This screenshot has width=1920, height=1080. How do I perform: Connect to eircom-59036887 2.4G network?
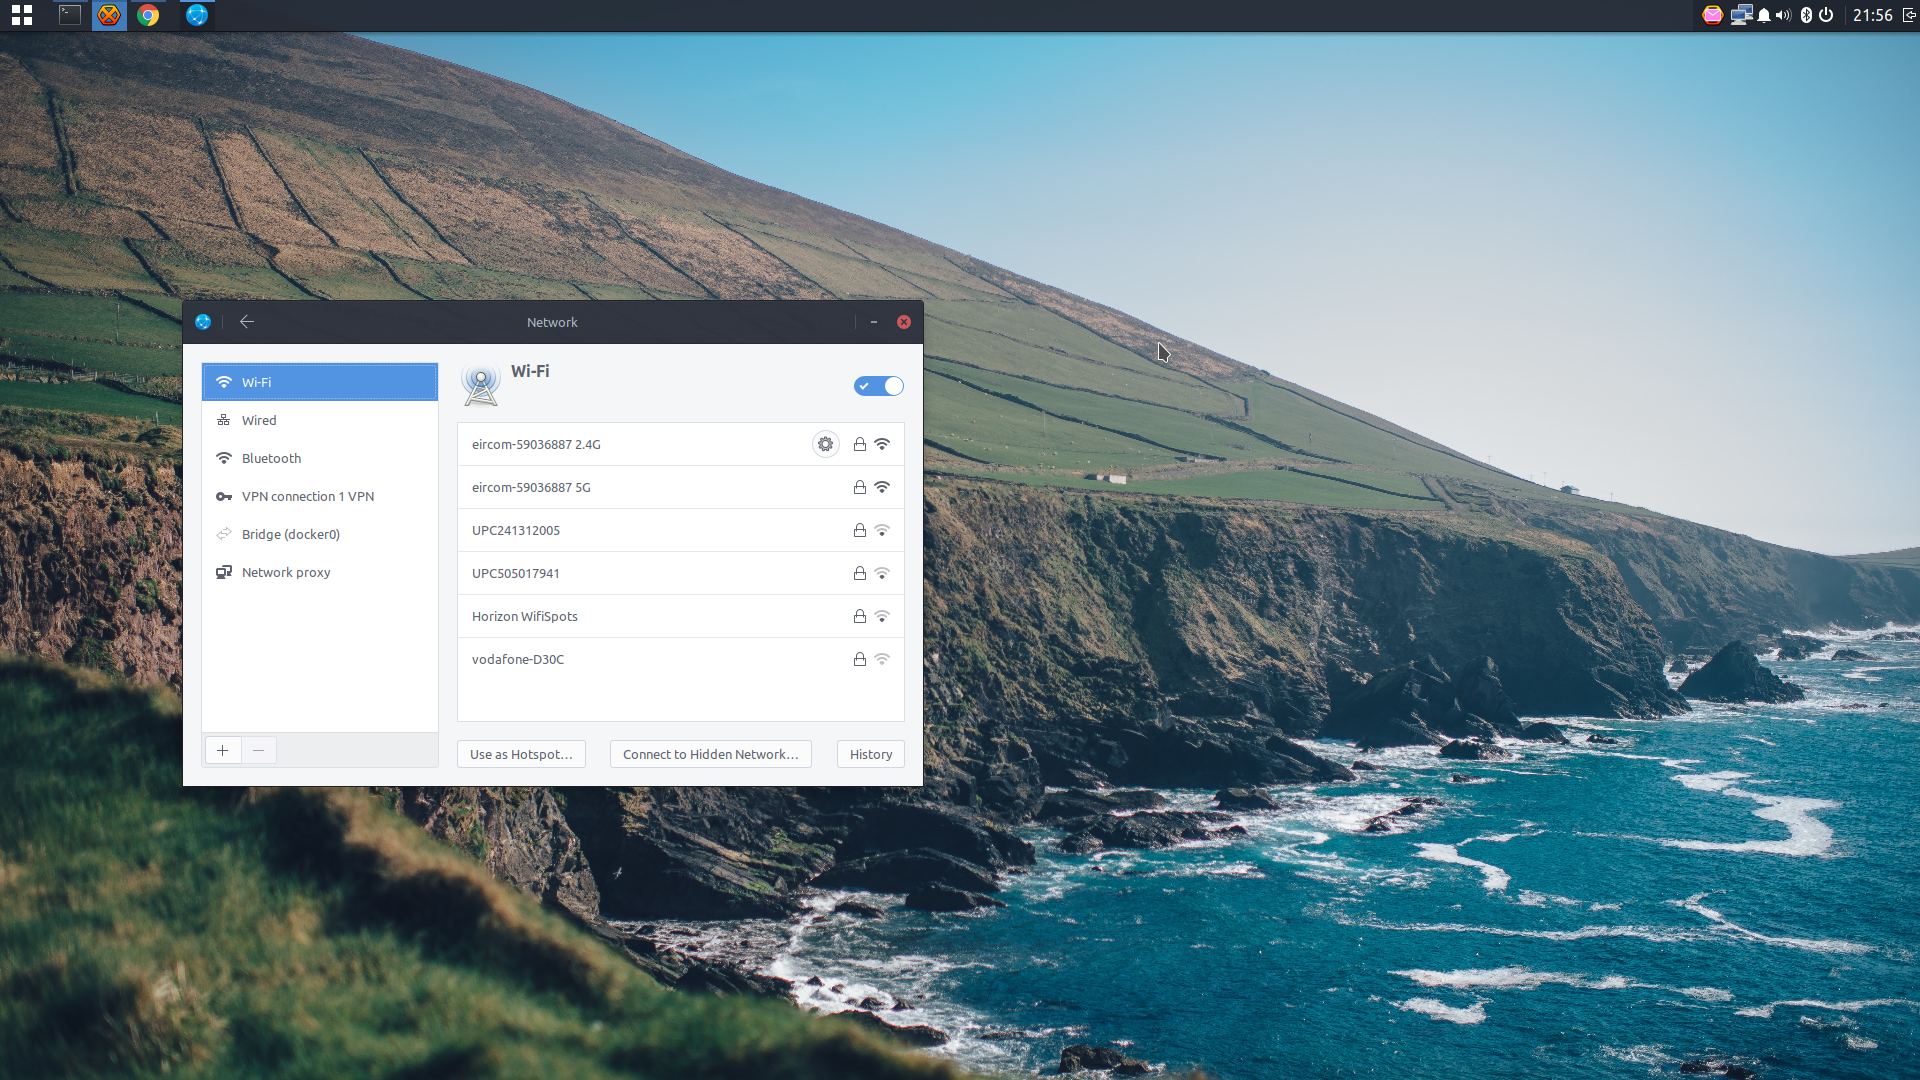pyautogui.click(x=681, y=444)
